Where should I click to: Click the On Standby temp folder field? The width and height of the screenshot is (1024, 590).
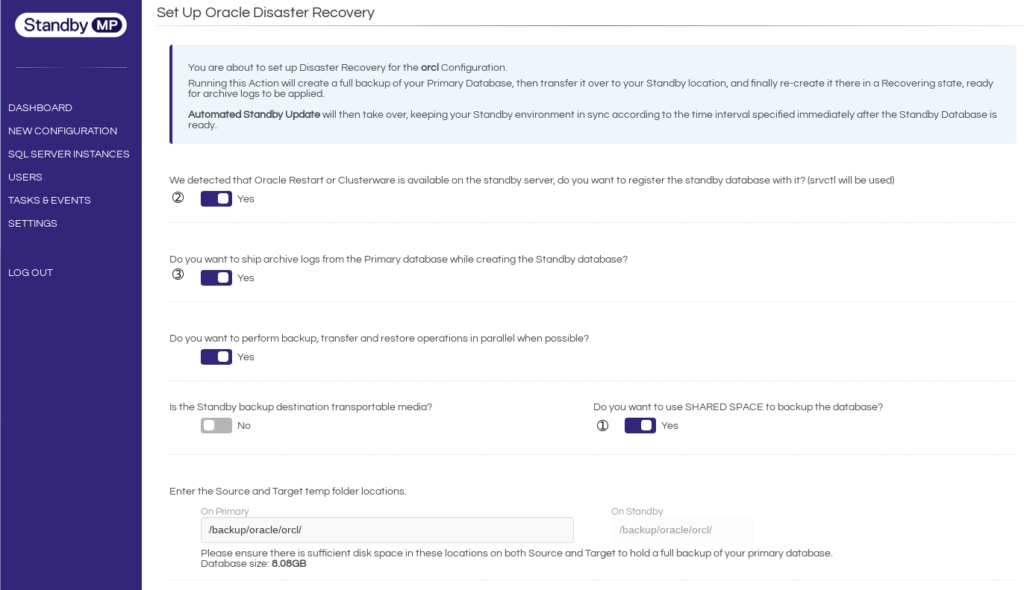tap(682, 530)
